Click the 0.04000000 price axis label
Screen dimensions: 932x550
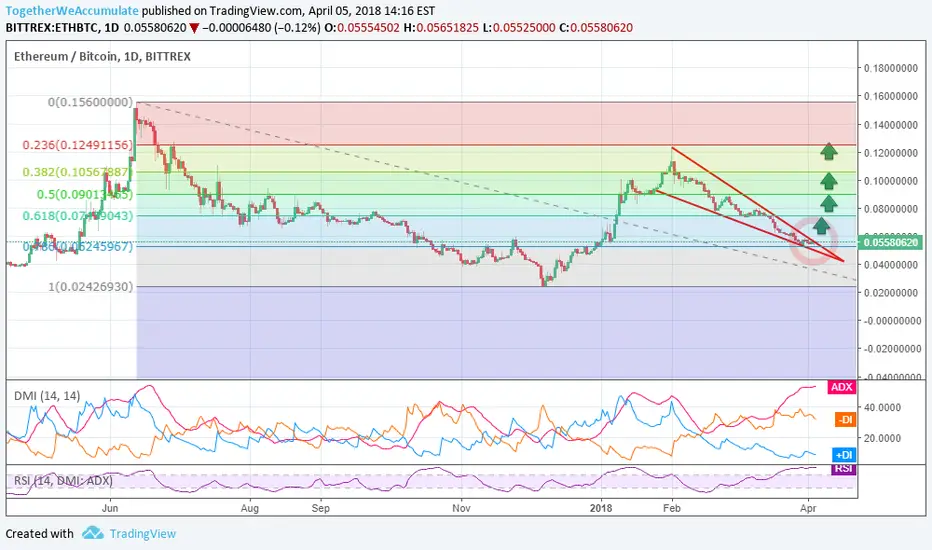pyautogui.click(x=891, y=265)
